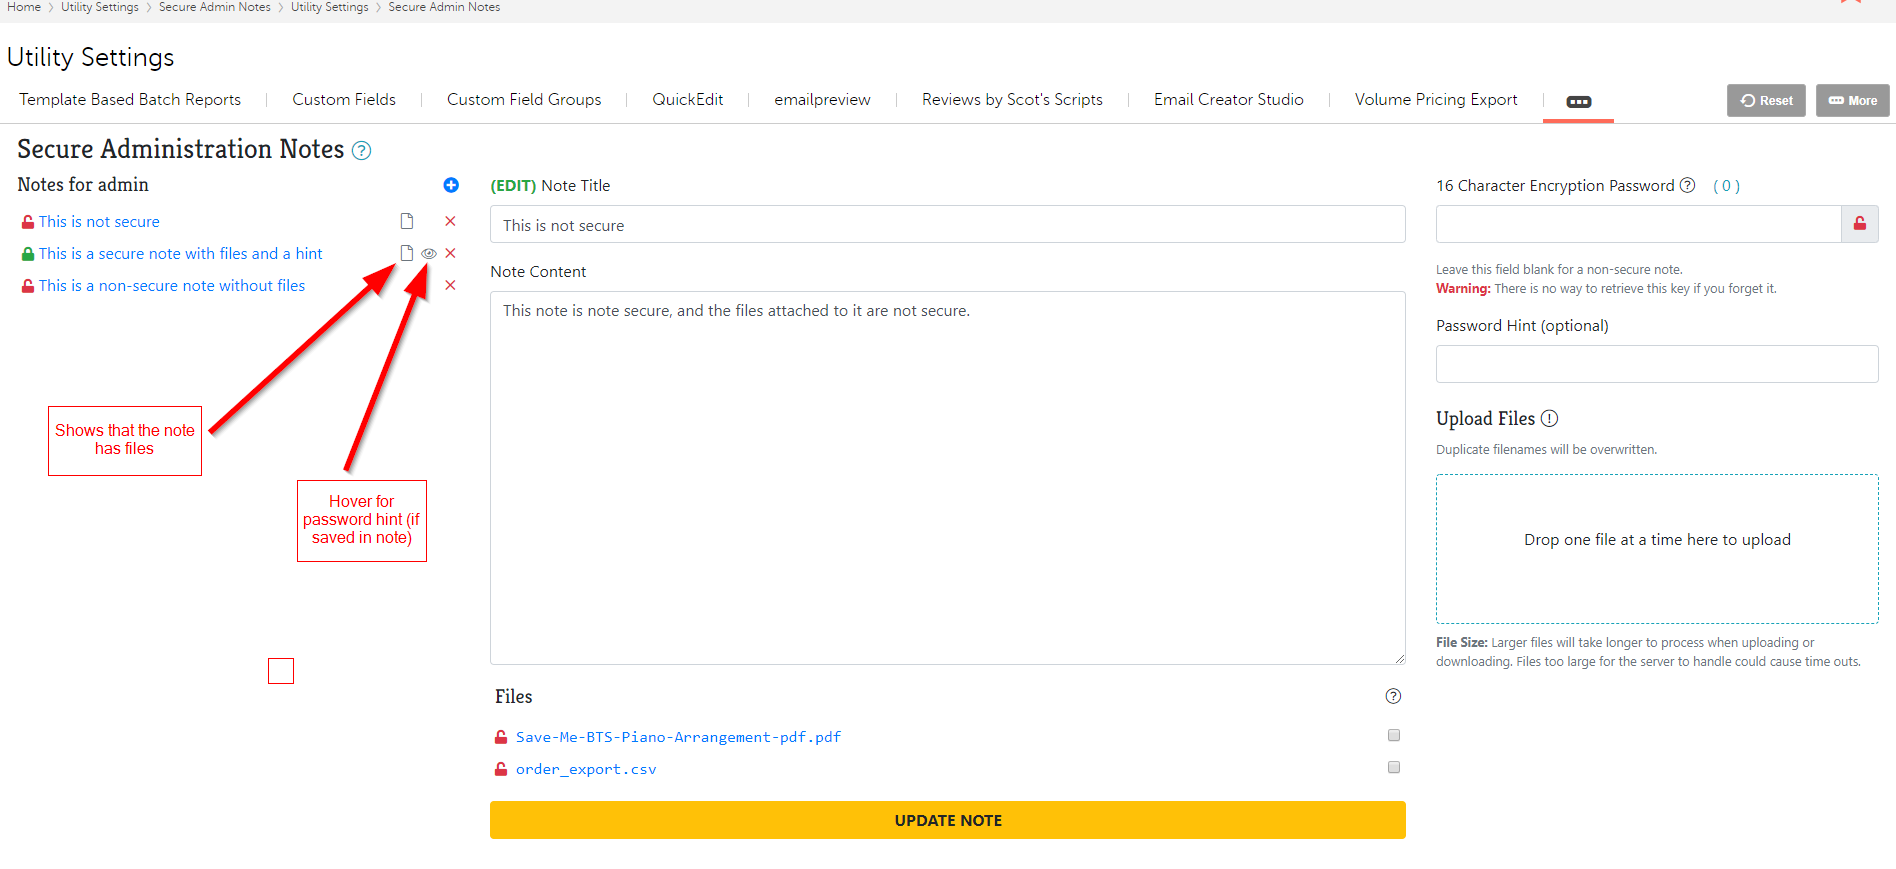Click the Reset button

pos(1766,101)
